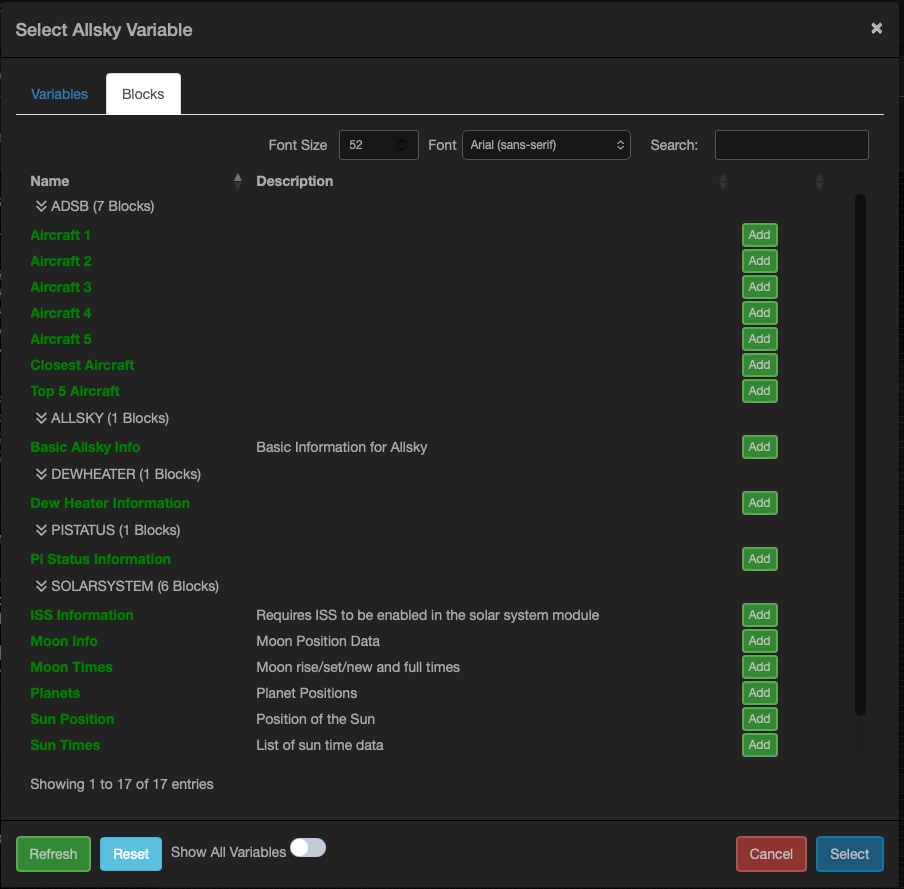Click the Font Size stepper arrows
This screenshot has width=904, height=889.
pos(403,145)
